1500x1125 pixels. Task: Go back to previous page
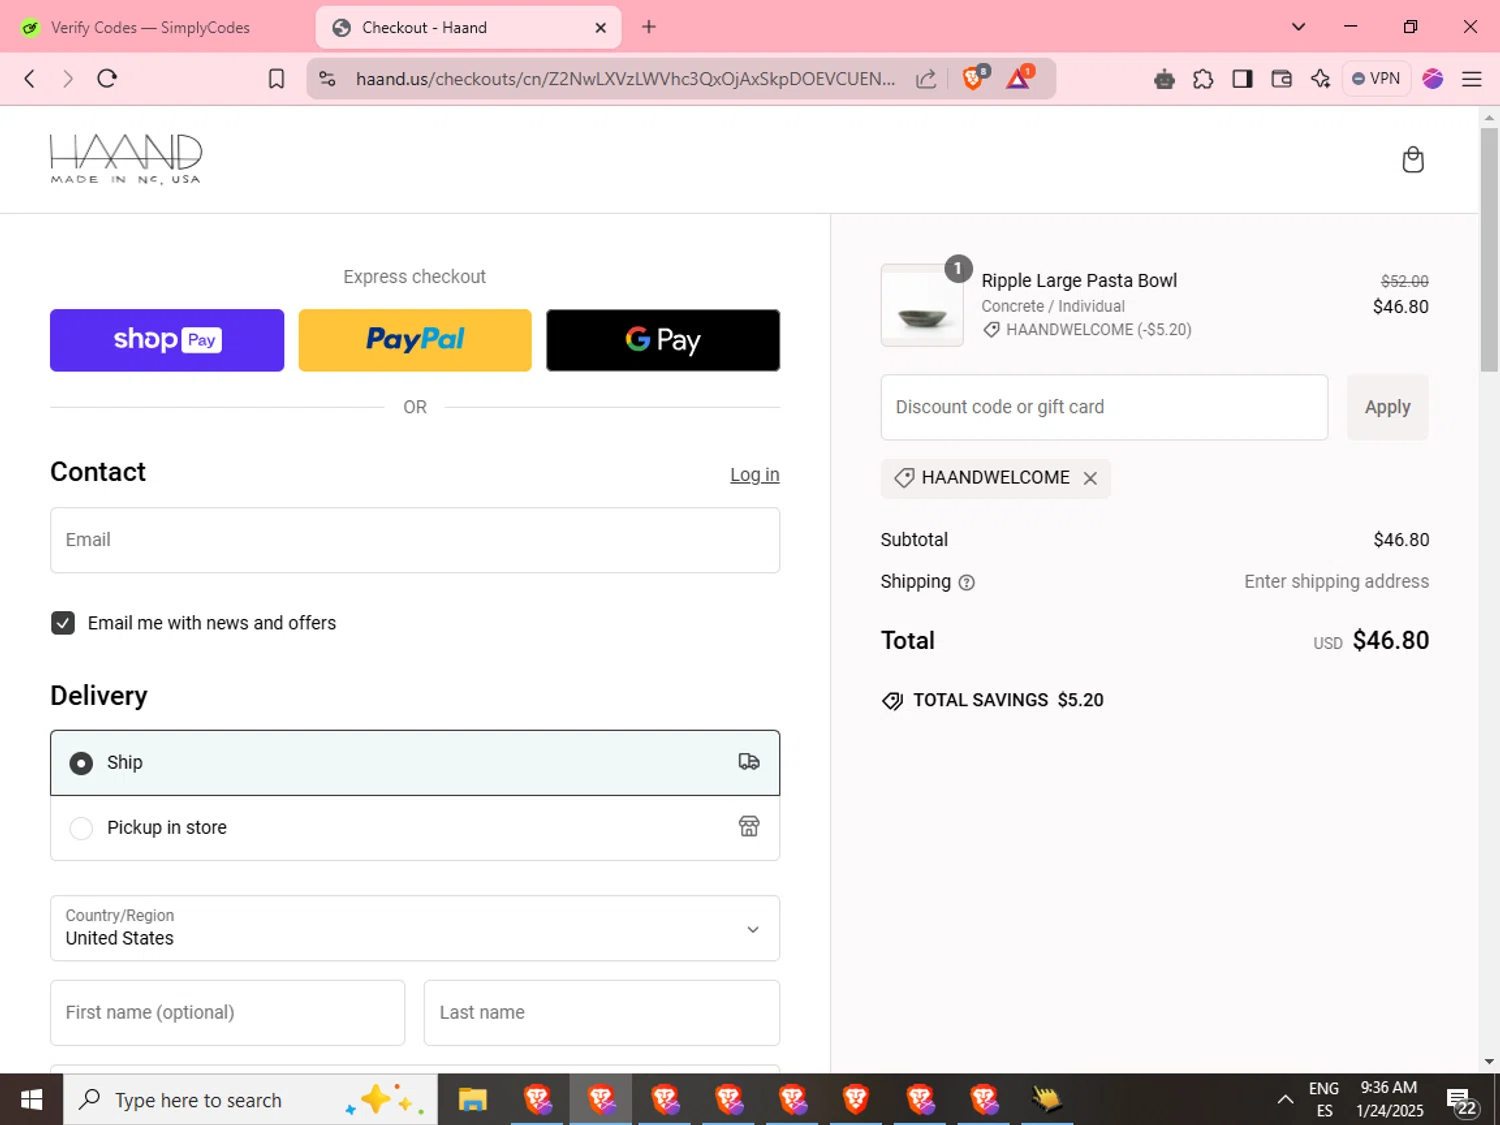click(x=30, y=79)
